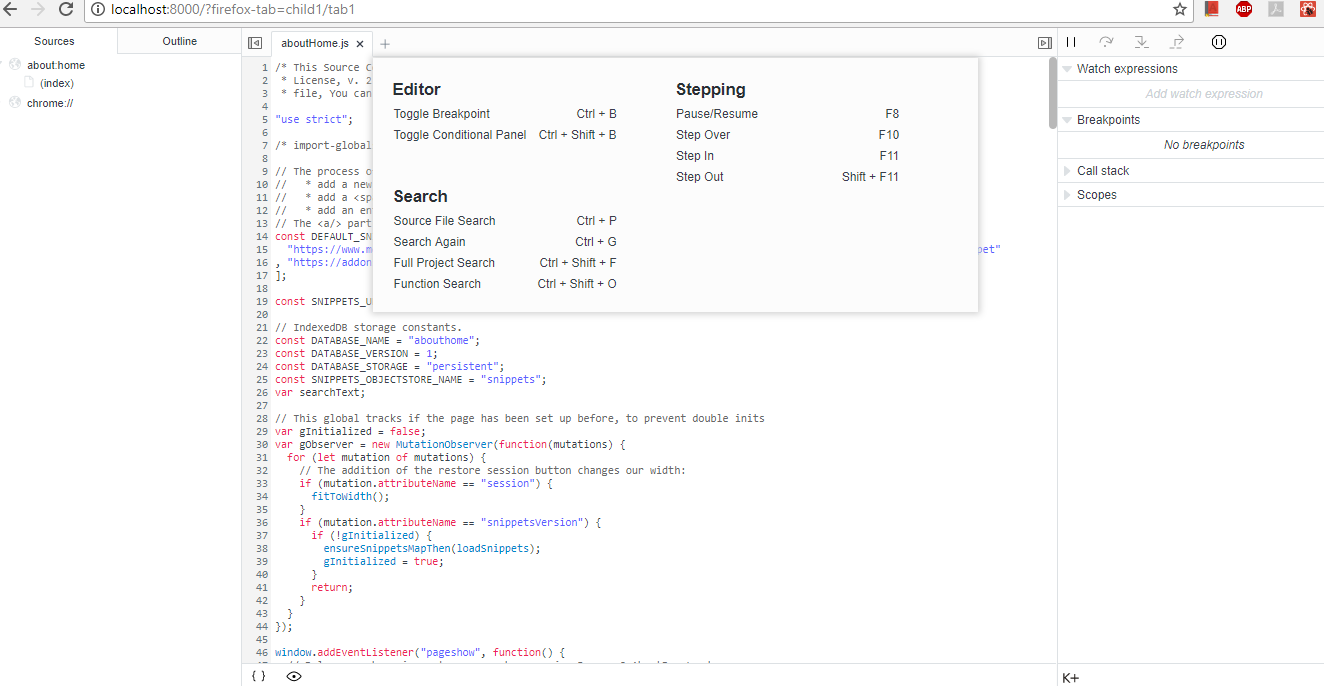Pretty print source with curly braces icon
1324x686 pixels.
[258, 676]
